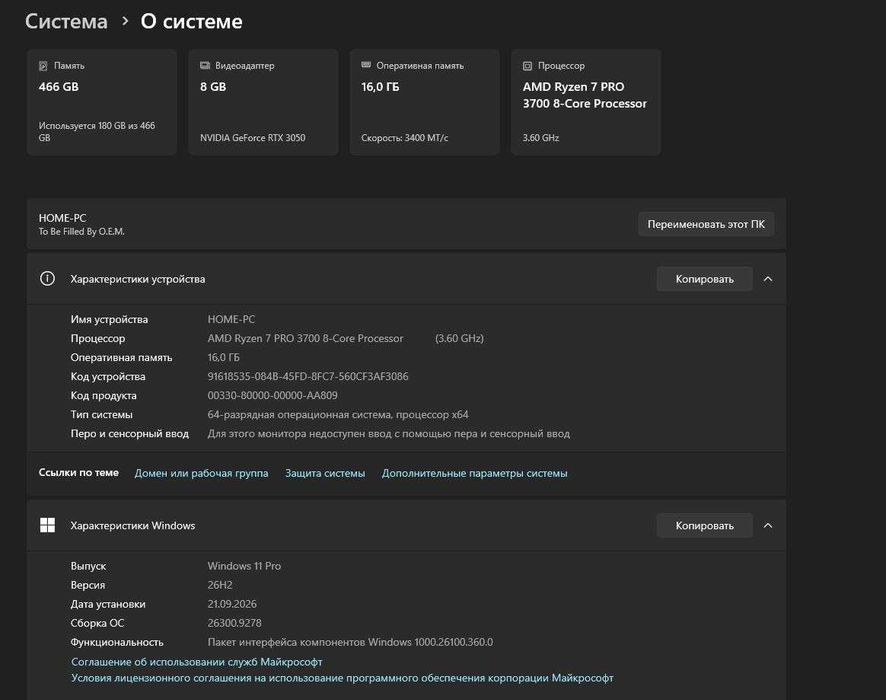Copy device specs with Копировать in Характеристики устройства
The image size is (886, 700).
point(705,279)
